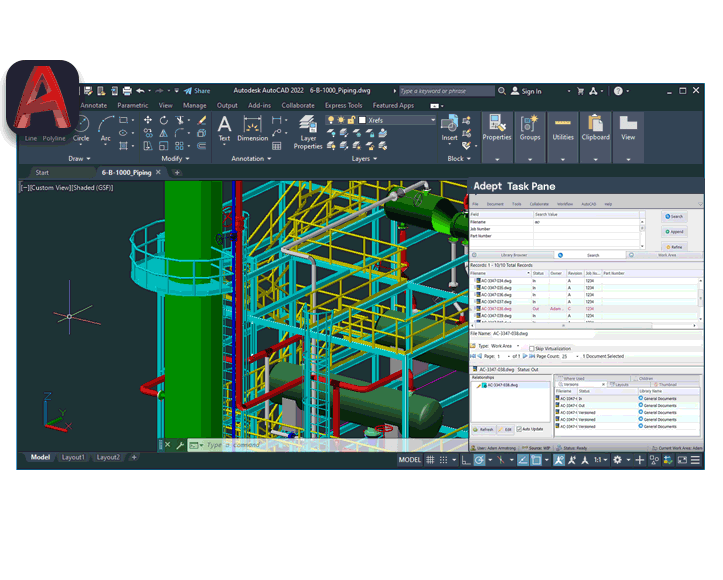Screen dimensions: 723x580
Task: Select the Text annotation tool
Action: coord(225,129)
